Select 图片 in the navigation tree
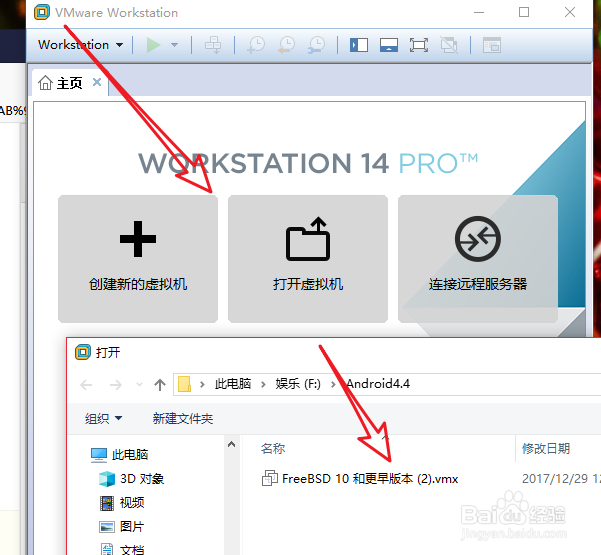This screenshot has width=601, height=555. coord(122,527)
